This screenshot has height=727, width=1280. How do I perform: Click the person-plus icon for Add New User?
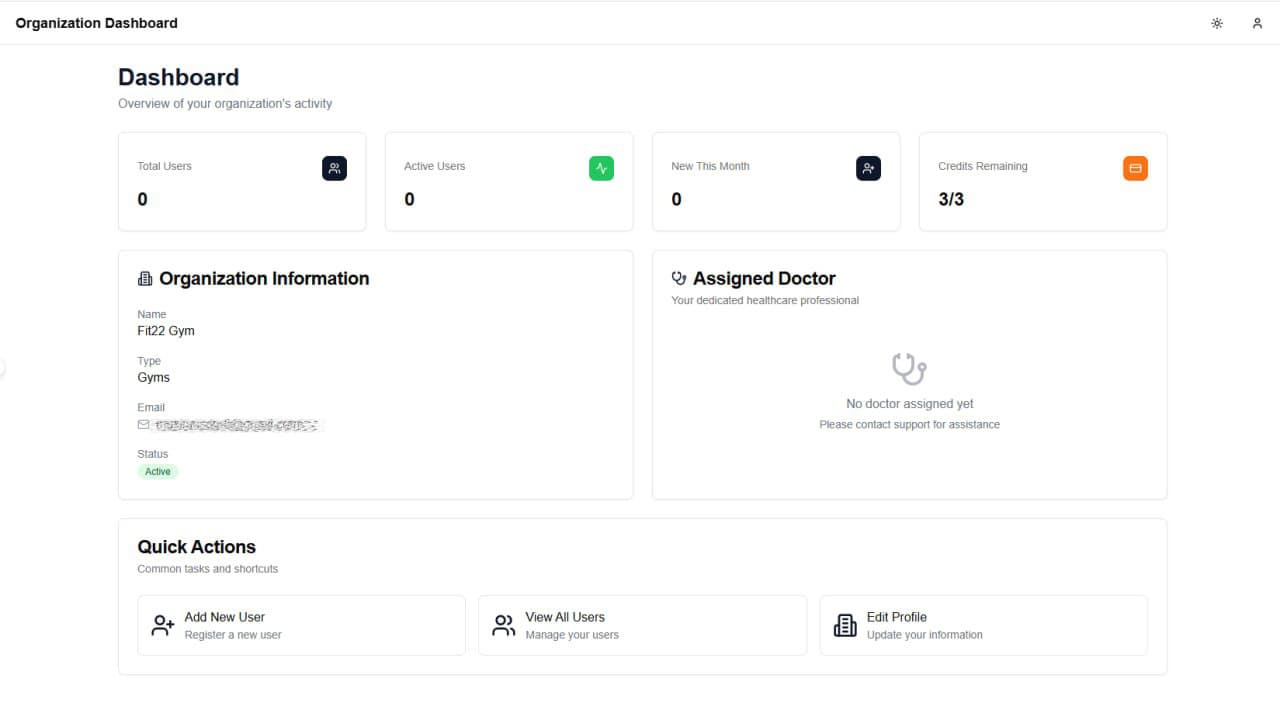(x=161, y=624)
